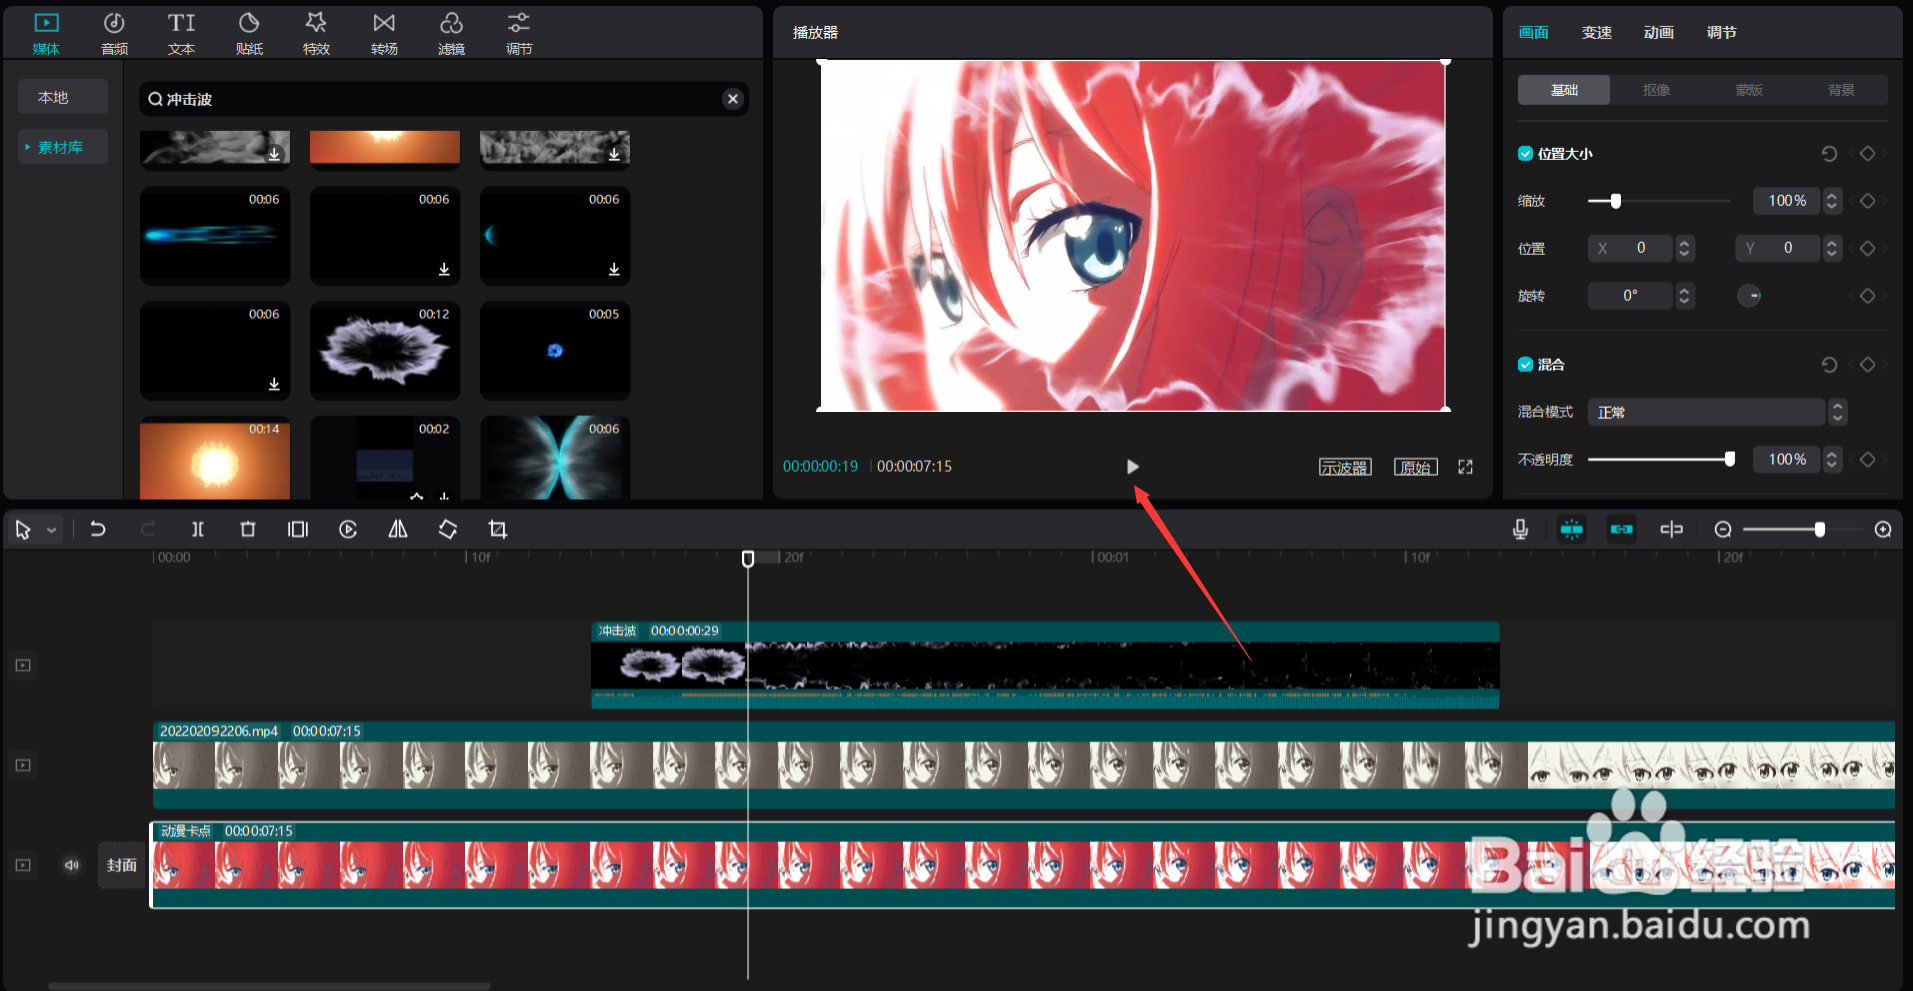Expand the 素材库 library item

tap(62, 147)
